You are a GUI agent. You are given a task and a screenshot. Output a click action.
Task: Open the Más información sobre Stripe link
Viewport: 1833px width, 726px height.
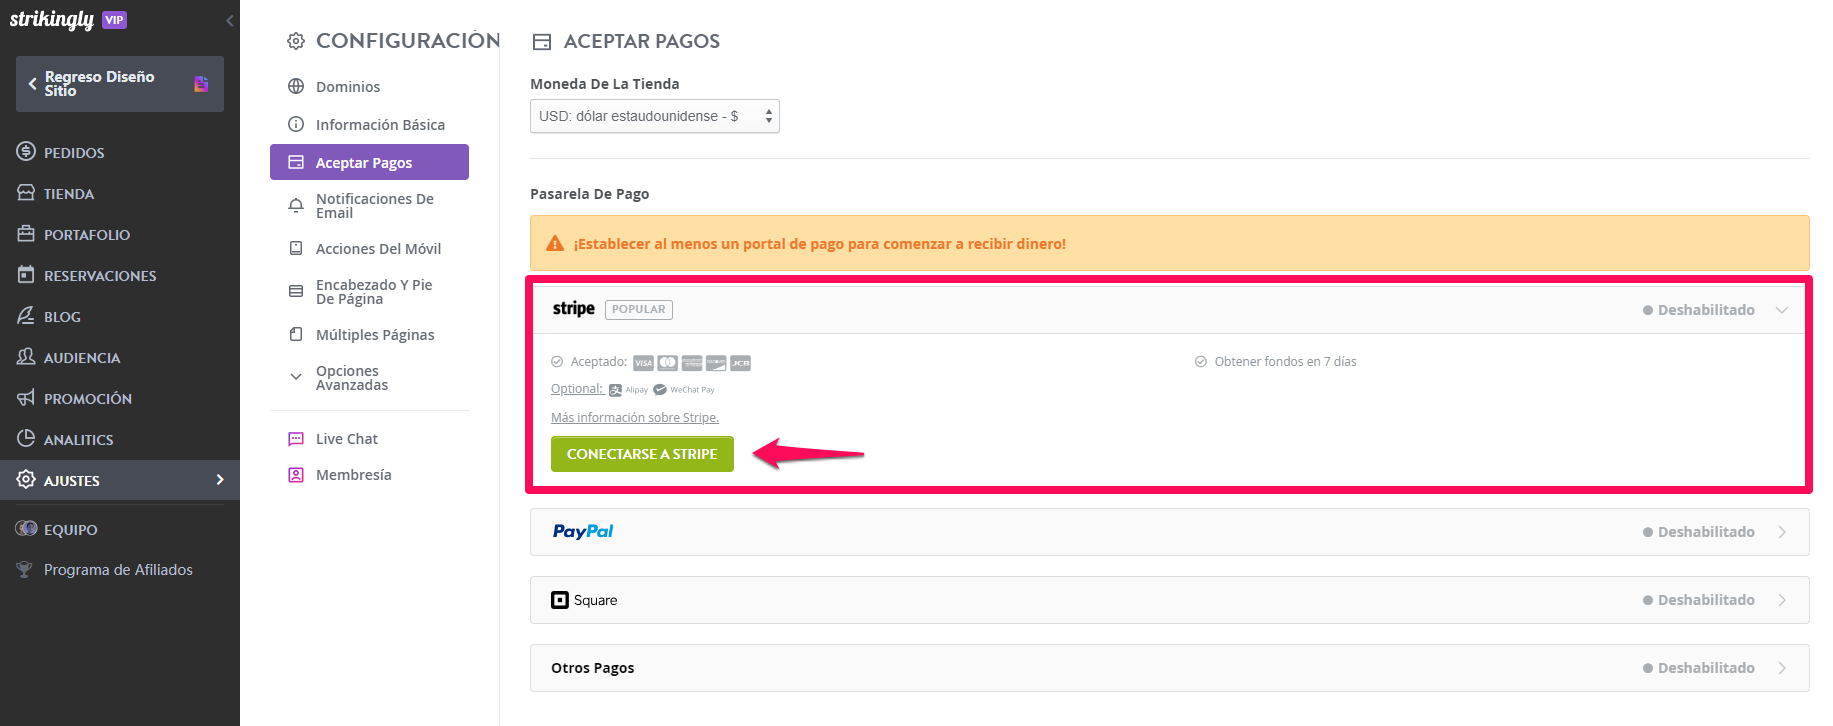(635, 418)
